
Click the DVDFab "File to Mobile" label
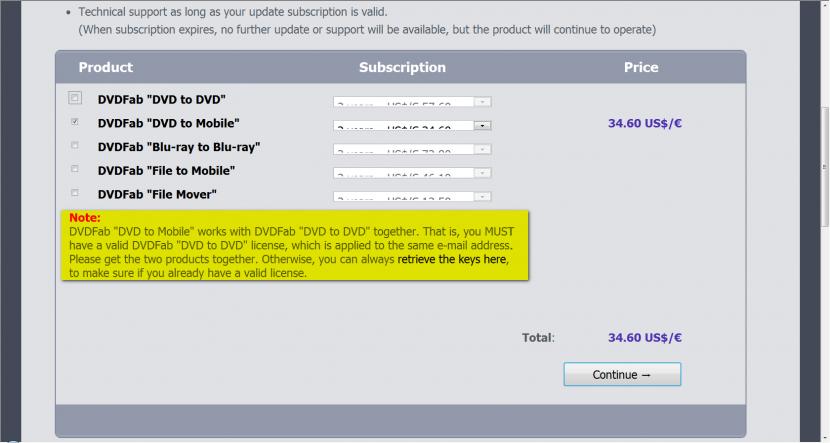point(166,170)
